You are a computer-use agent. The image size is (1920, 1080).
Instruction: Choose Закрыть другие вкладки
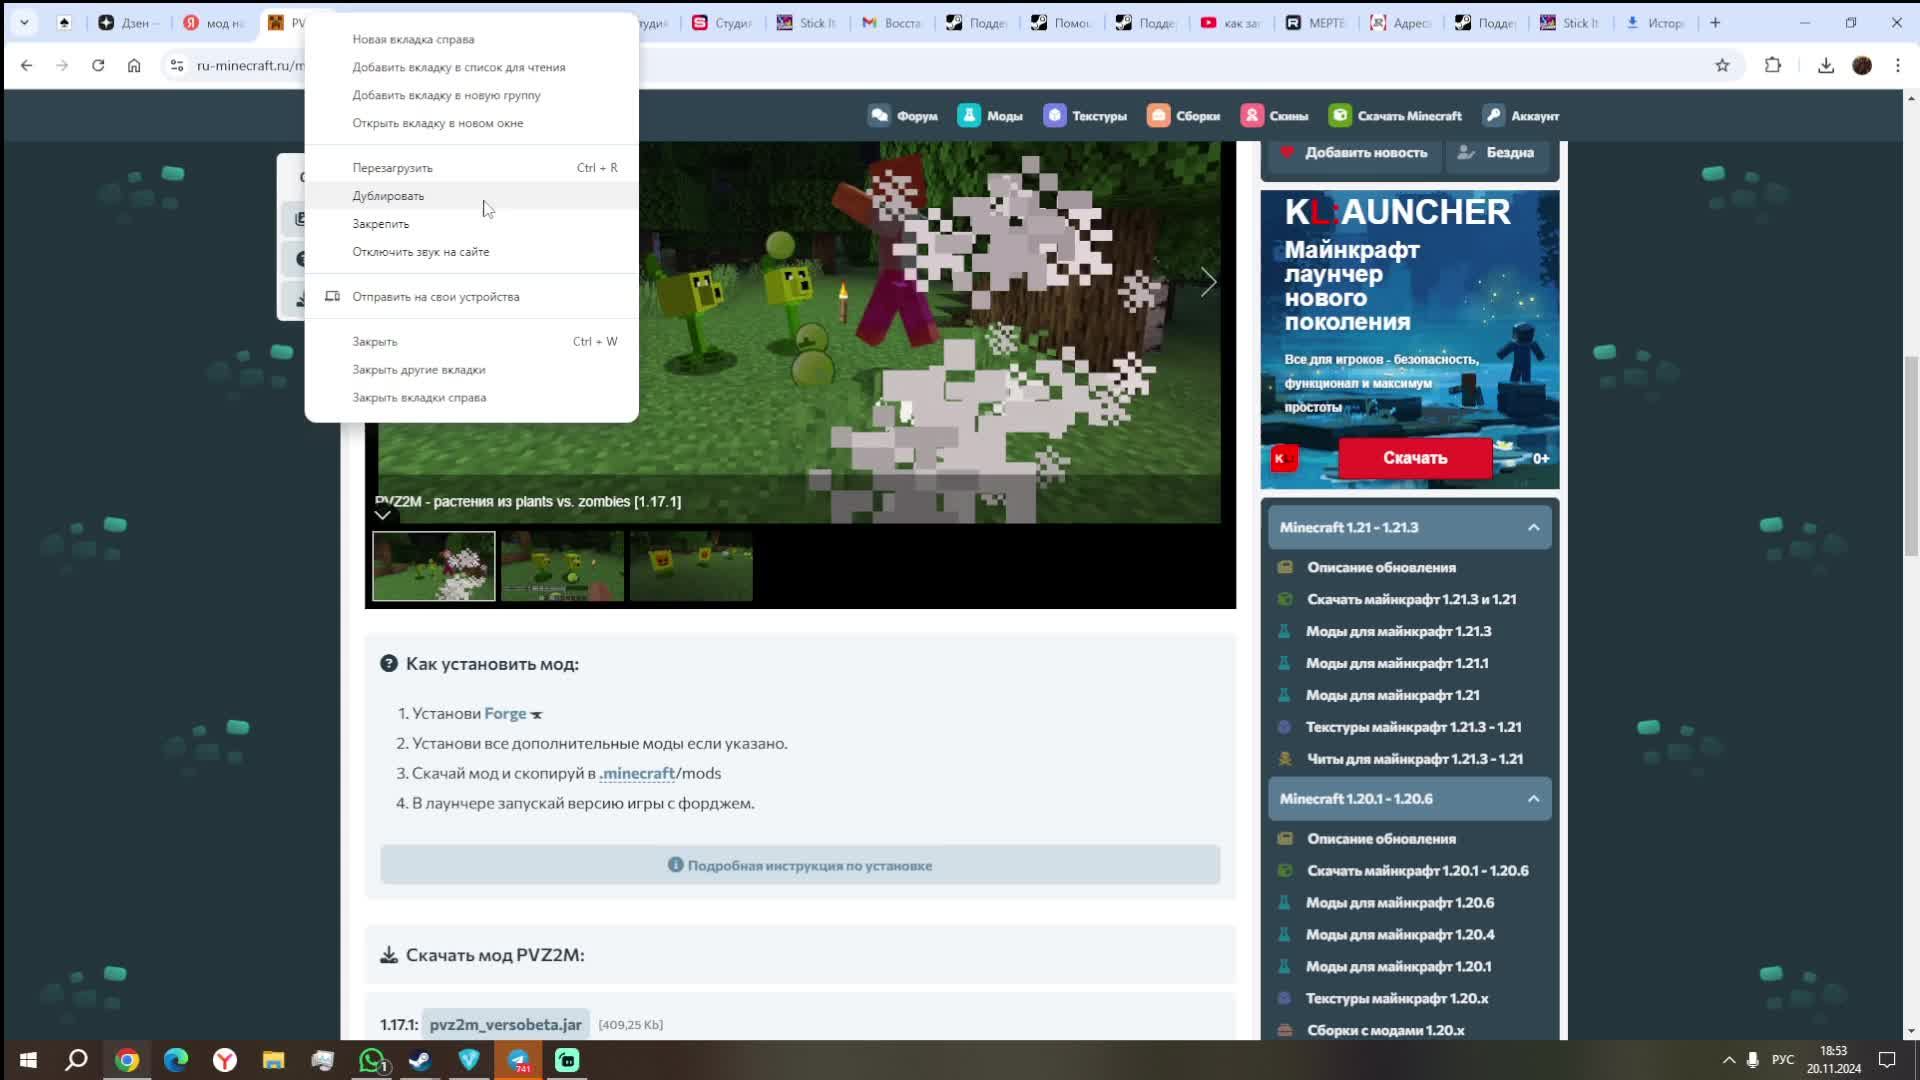[x=472, y=370]
